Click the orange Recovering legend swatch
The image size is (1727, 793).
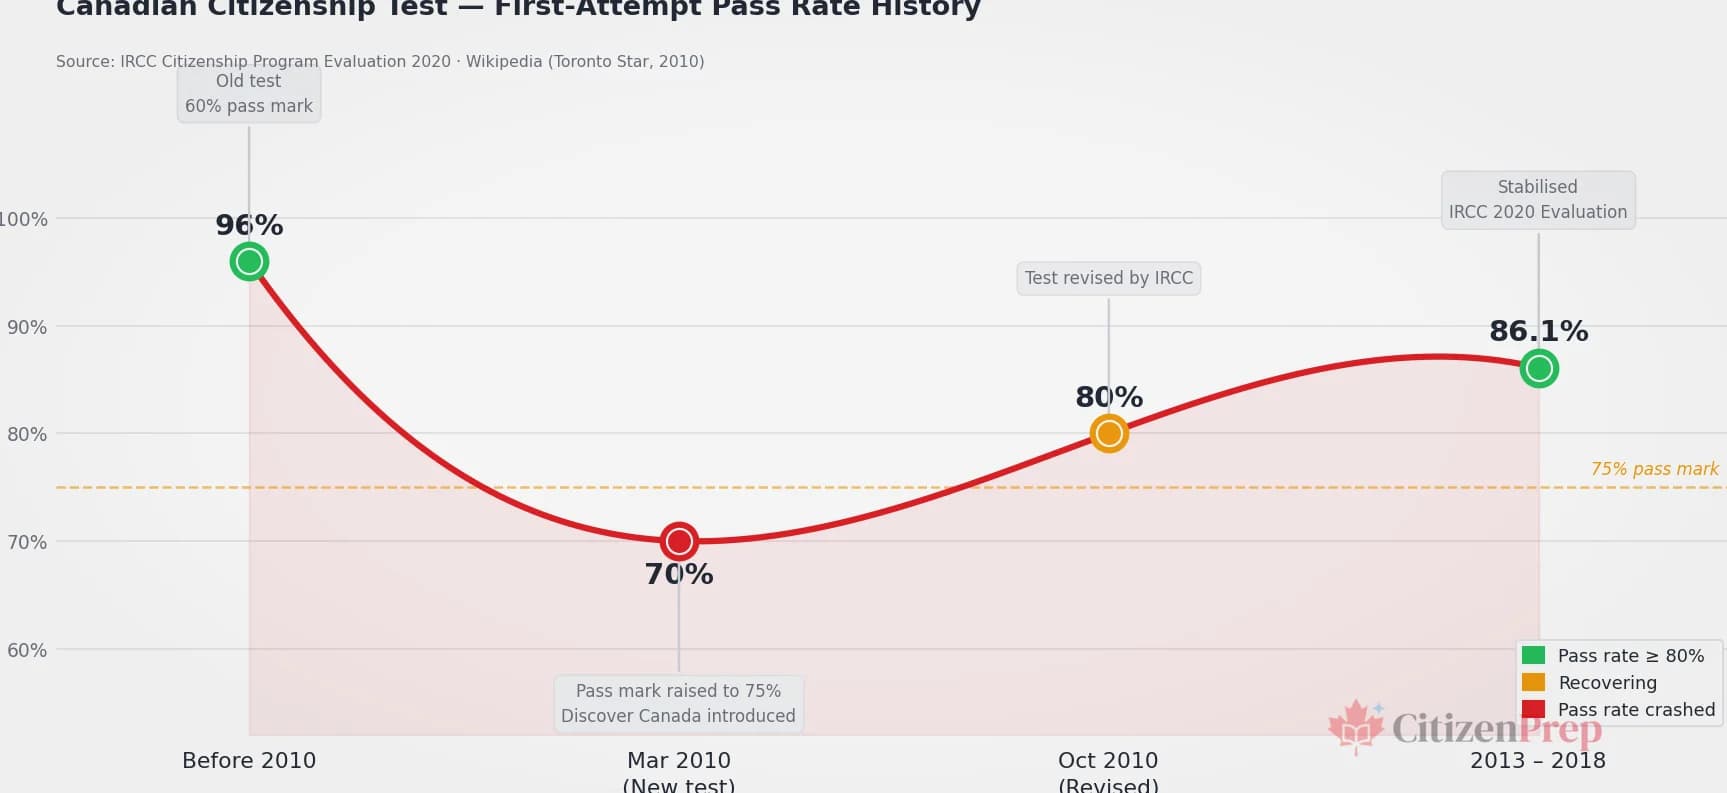point(1533,682)
